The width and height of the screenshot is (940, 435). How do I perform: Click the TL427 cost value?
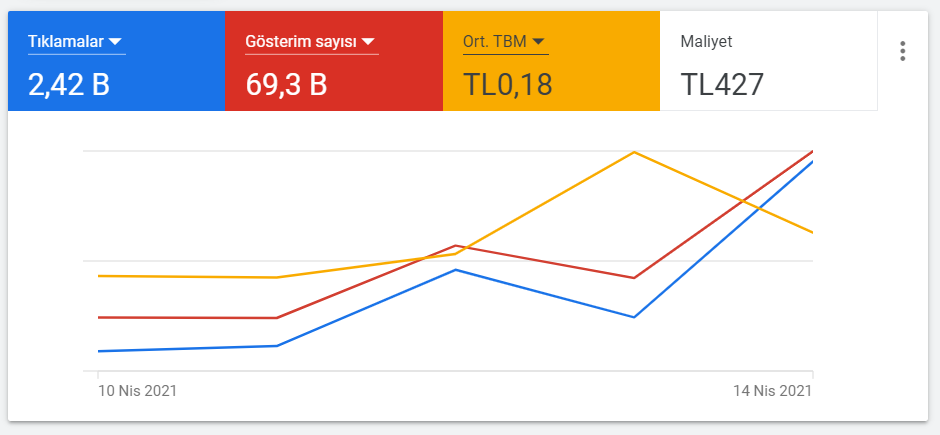[722, 84]
